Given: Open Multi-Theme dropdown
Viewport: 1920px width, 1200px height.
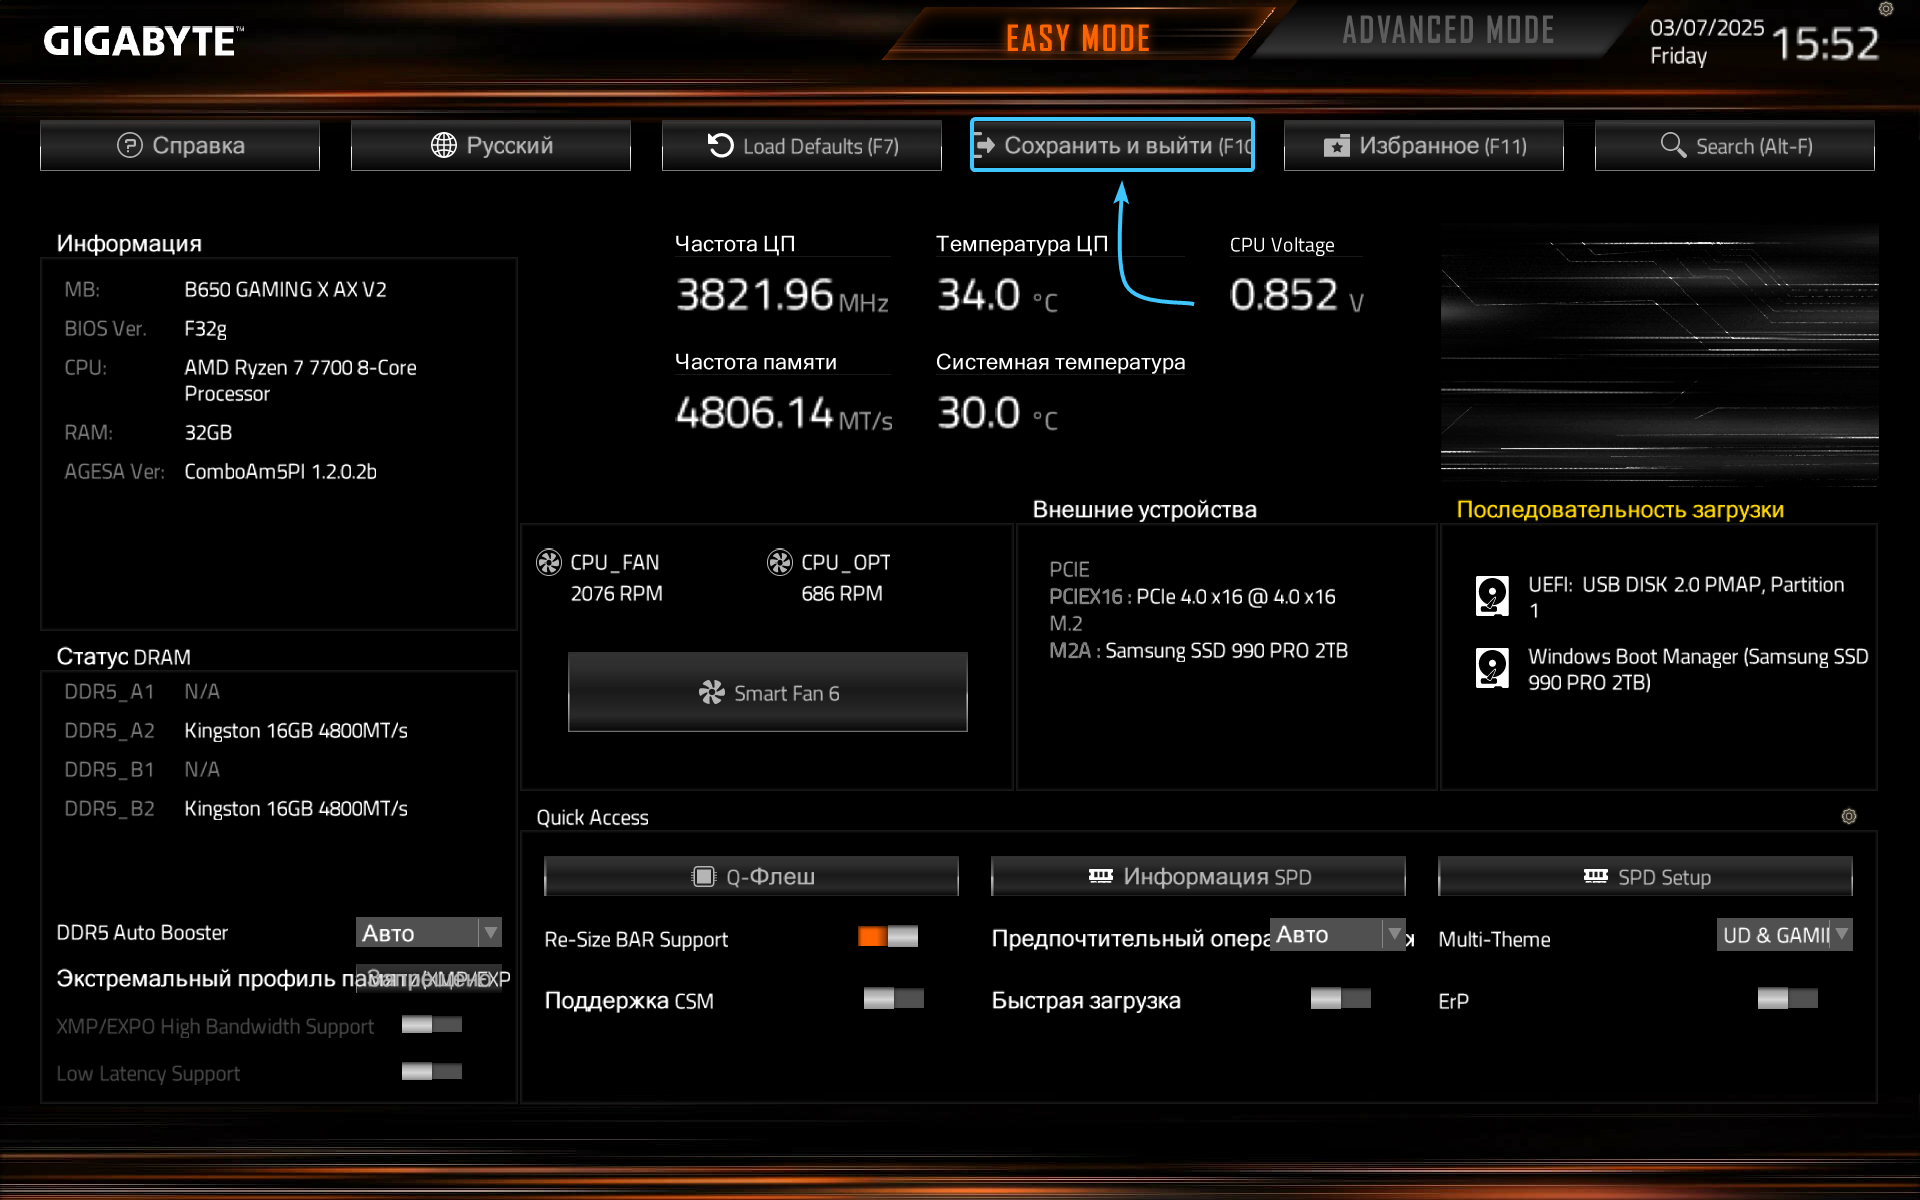Looking at the screenshot, I should coord(1785,934).
